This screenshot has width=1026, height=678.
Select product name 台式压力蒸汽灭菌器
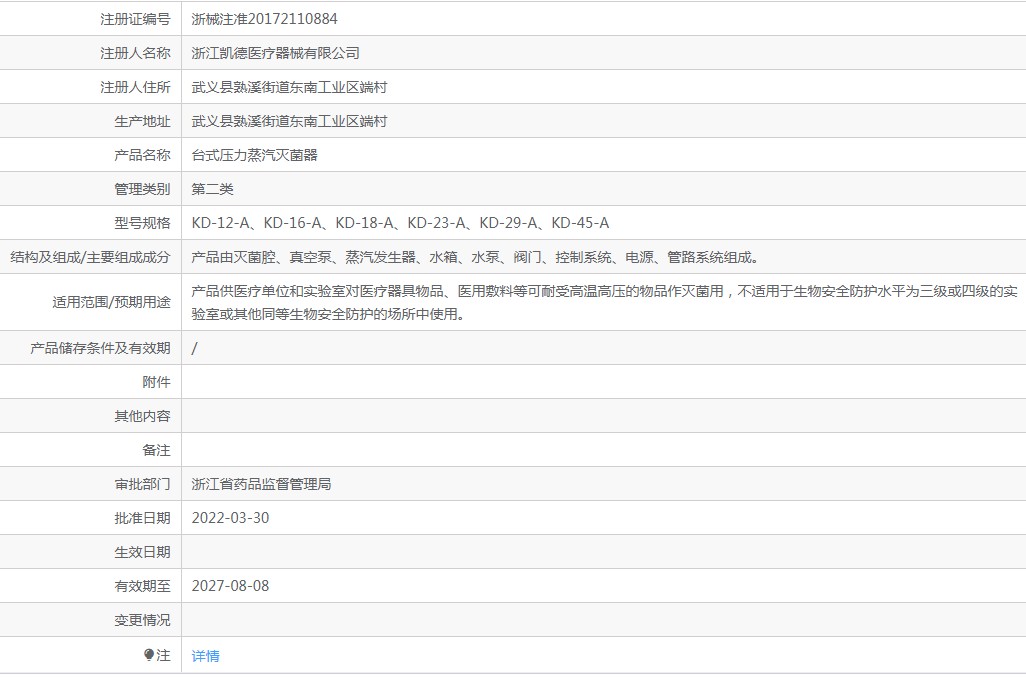tap(255, 155)
